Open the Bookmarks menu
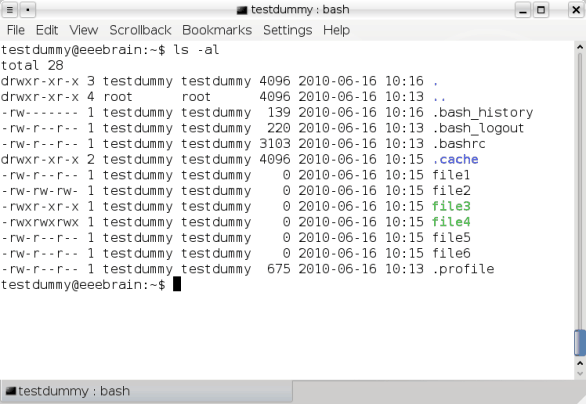 (x=217, y=30)
